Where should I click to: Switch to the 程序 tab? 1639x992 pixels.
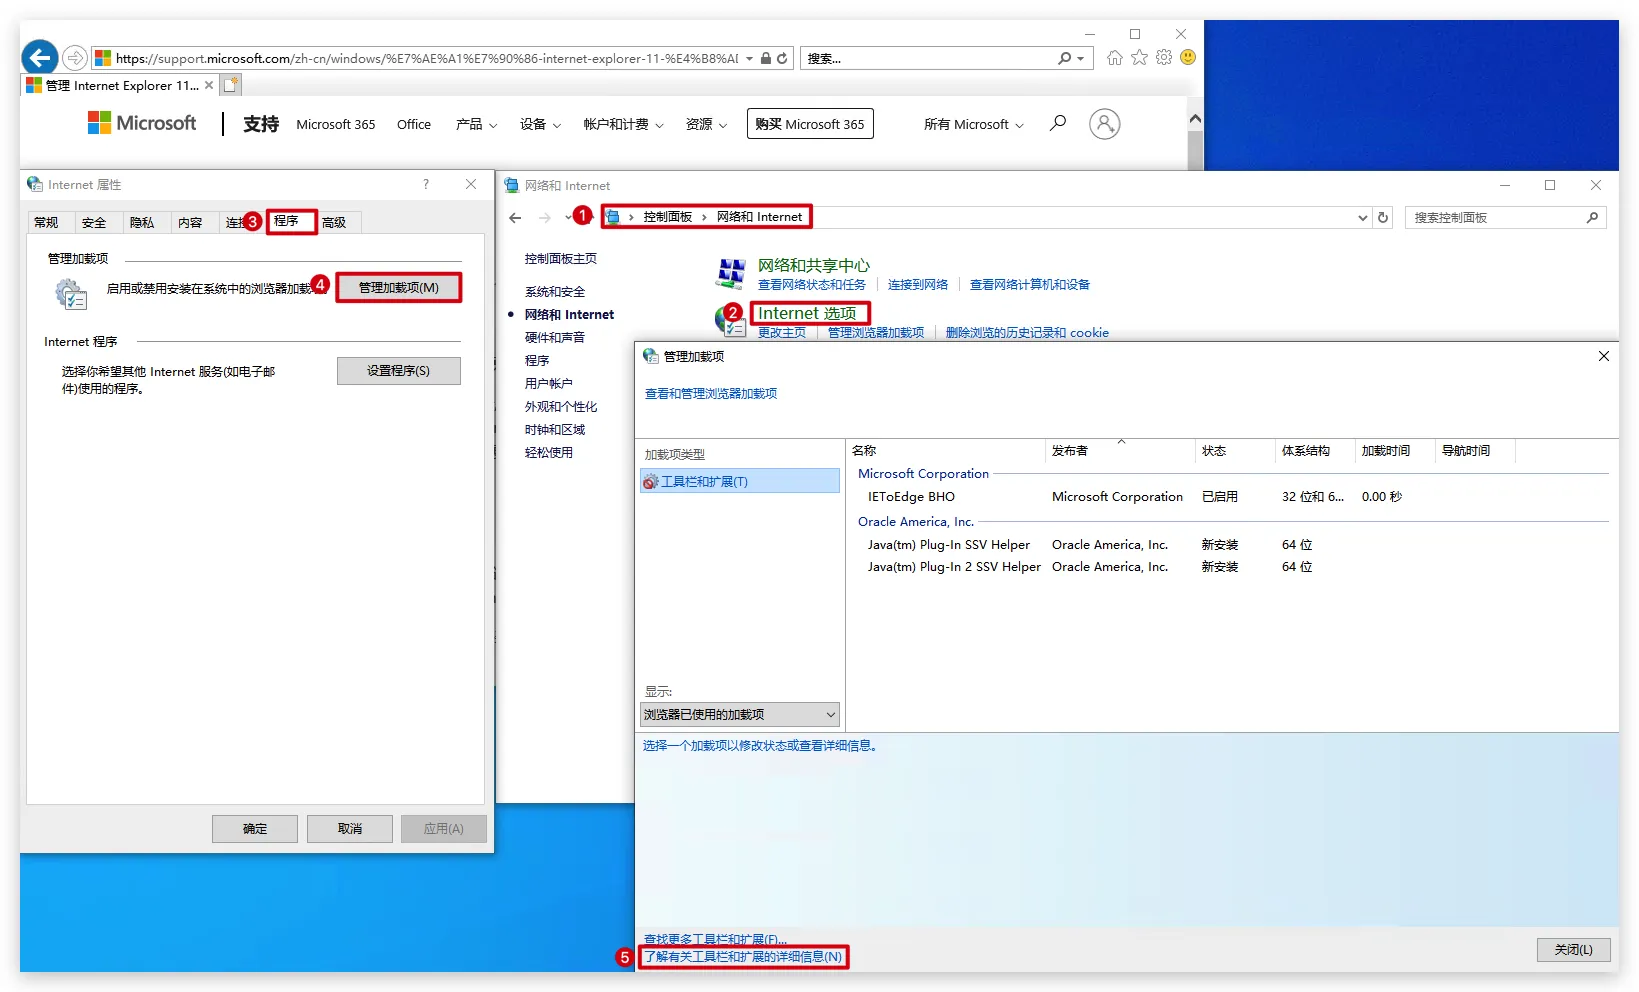[287, 221]
